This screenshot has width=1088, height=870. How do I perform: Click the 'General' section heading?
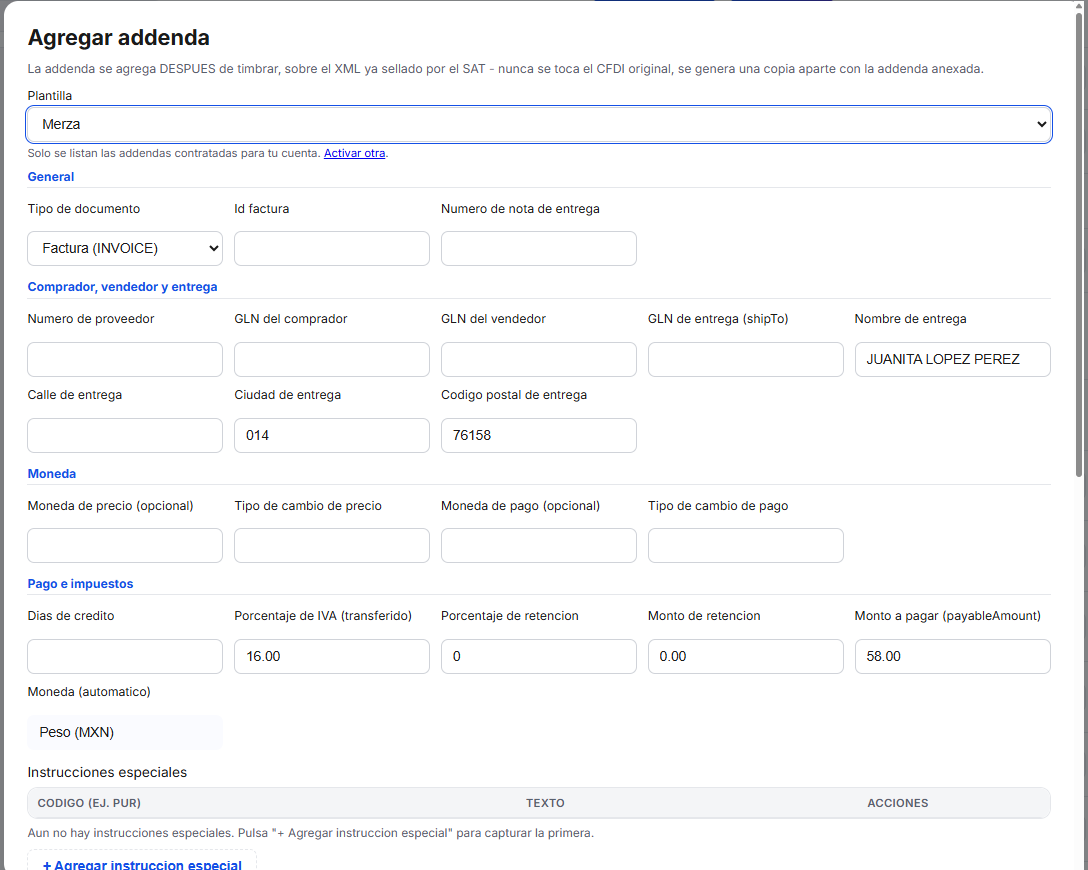coord(51,177)
